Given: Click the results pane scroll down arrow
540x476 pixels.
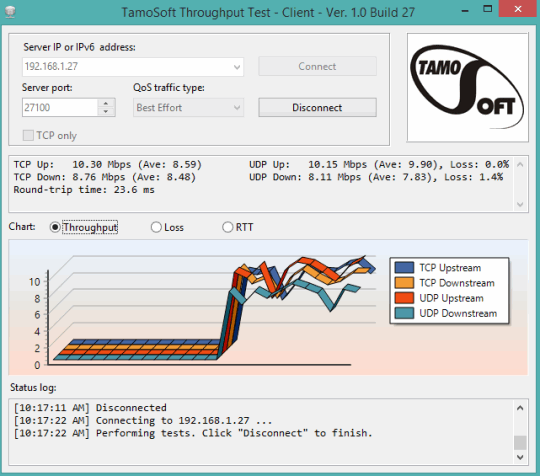Looking at the screenshot, I should pos(520,205).
